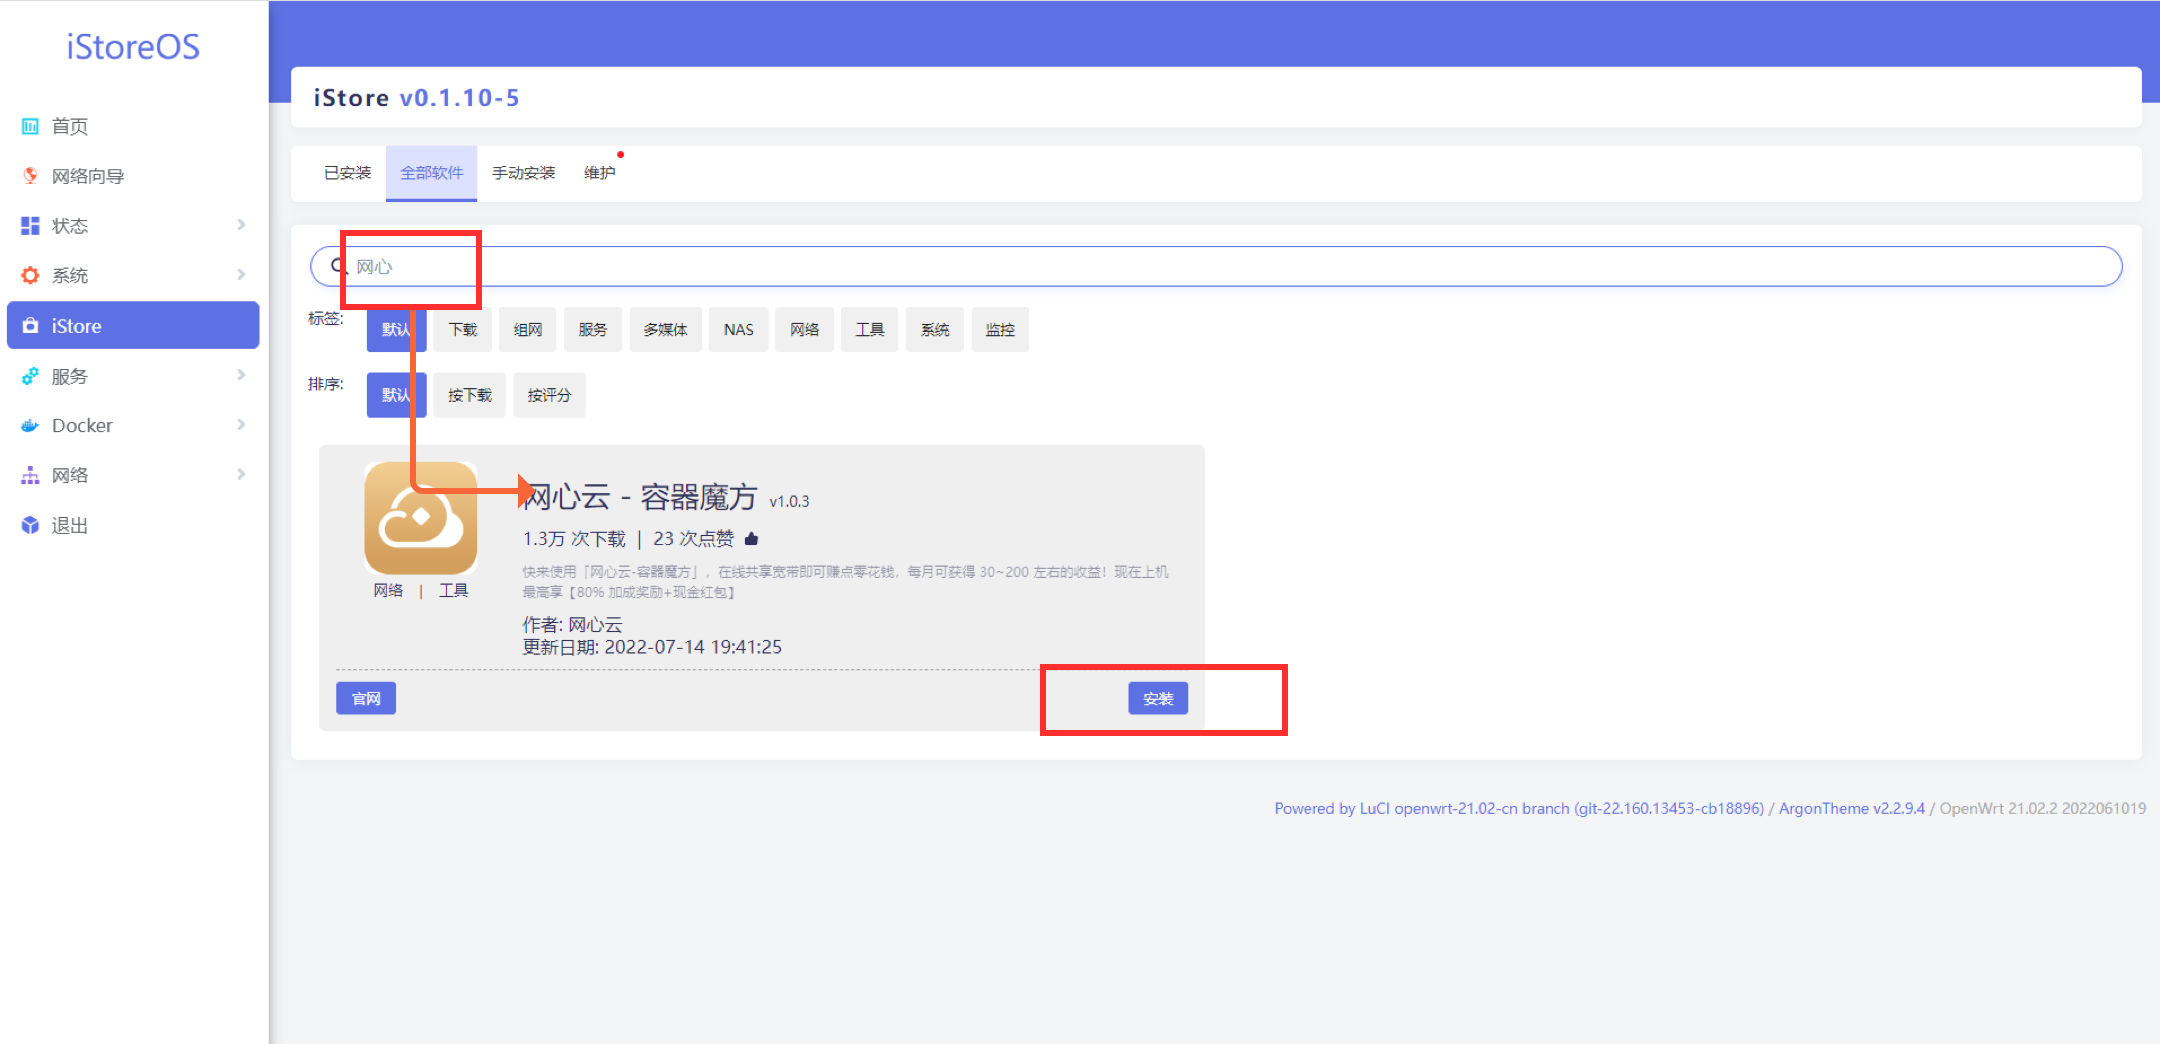This screenshot has height=1044, width=2160.
Task: Select the 系统 tag filter
Action: 935,330
